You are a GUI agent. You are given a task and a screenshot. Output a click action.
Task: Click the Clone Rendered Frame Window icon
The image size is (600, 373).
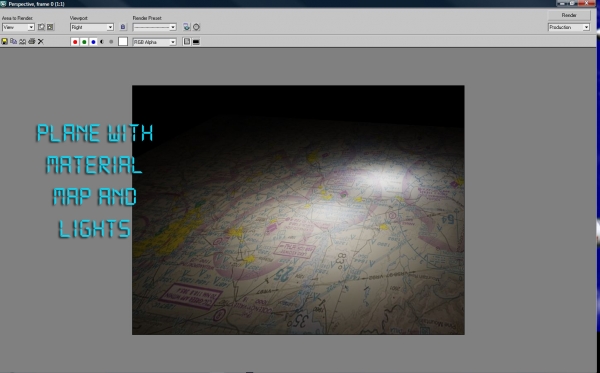(x=23, y=41)
